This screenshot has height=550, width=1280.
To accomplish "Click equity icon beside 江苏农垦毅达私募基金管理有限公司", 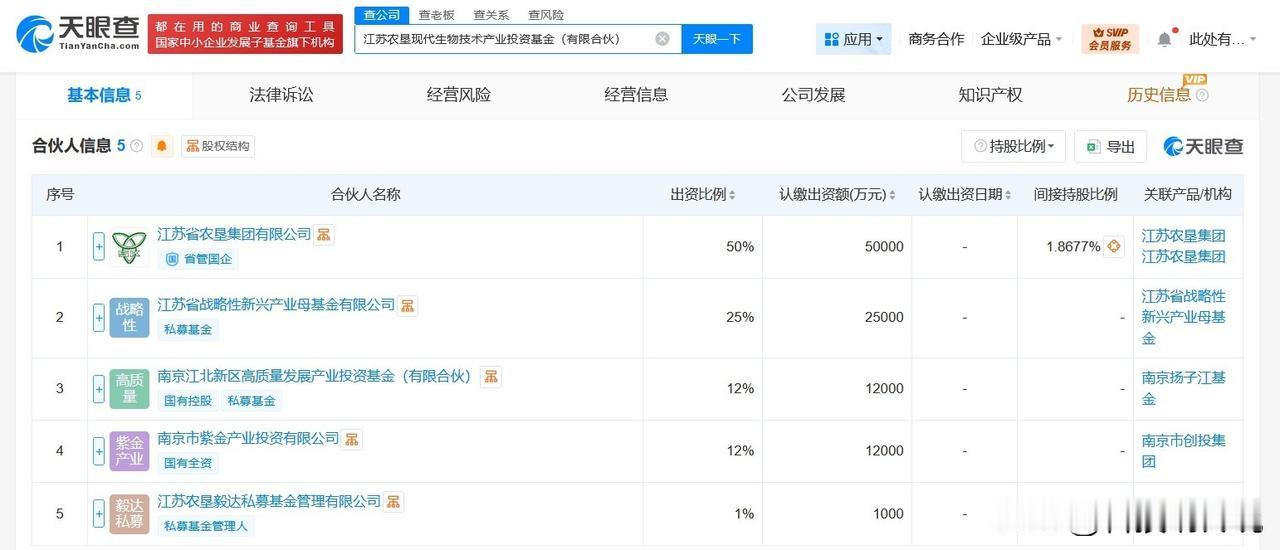I will 394,501.
